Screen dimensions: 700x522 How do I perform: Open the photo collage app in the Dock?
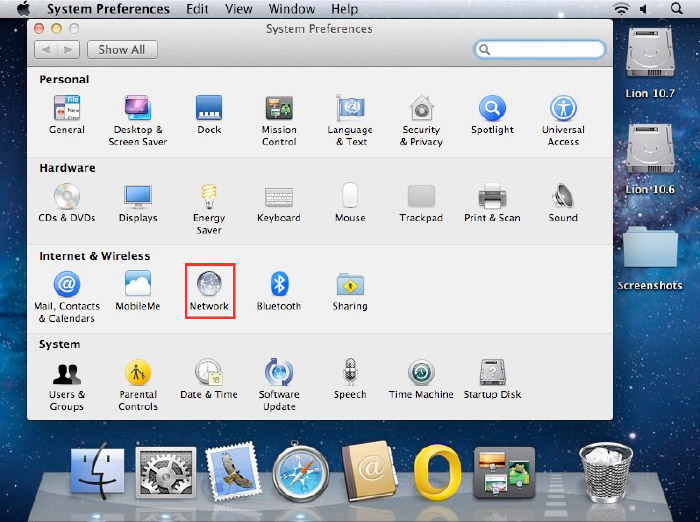coord(504,473)
